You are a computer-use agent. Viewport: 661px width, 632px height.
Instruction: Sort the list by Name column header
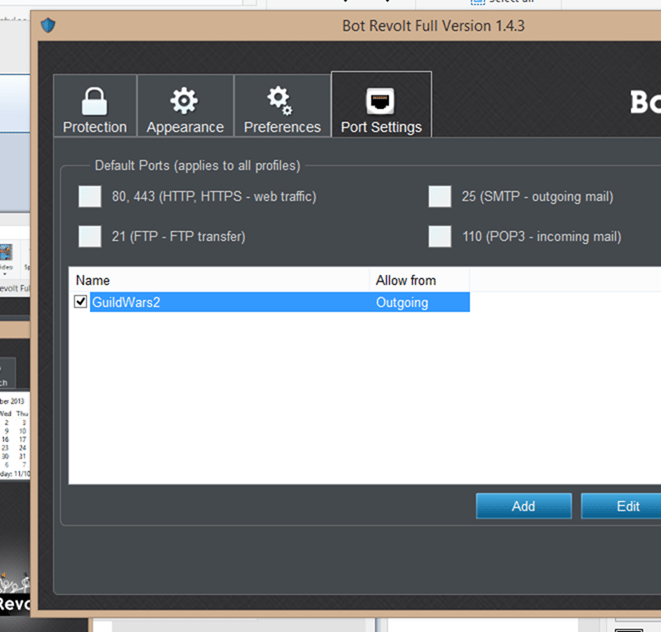[219, 280]
